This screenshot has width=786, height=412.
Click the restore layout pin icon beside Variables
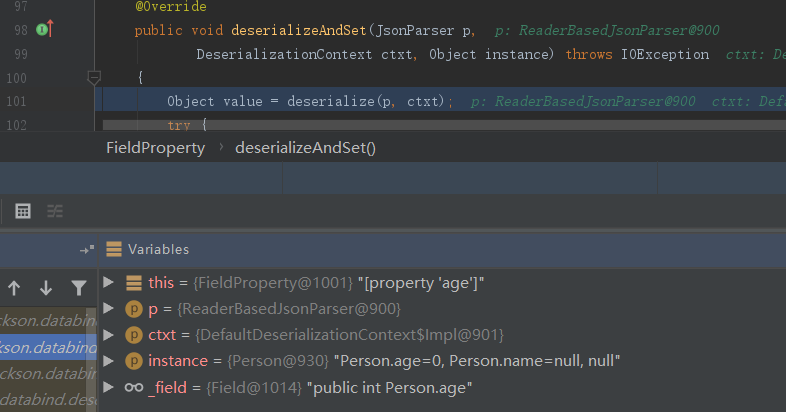[86, 249]
